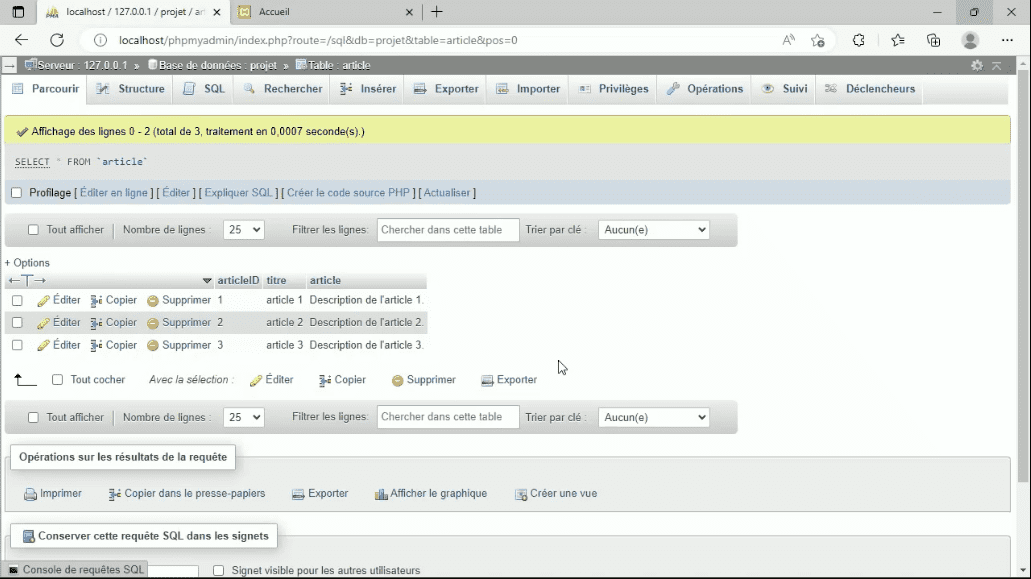
Task: Select the Éditer pencil icon for row 1
Action: [46, 300]
